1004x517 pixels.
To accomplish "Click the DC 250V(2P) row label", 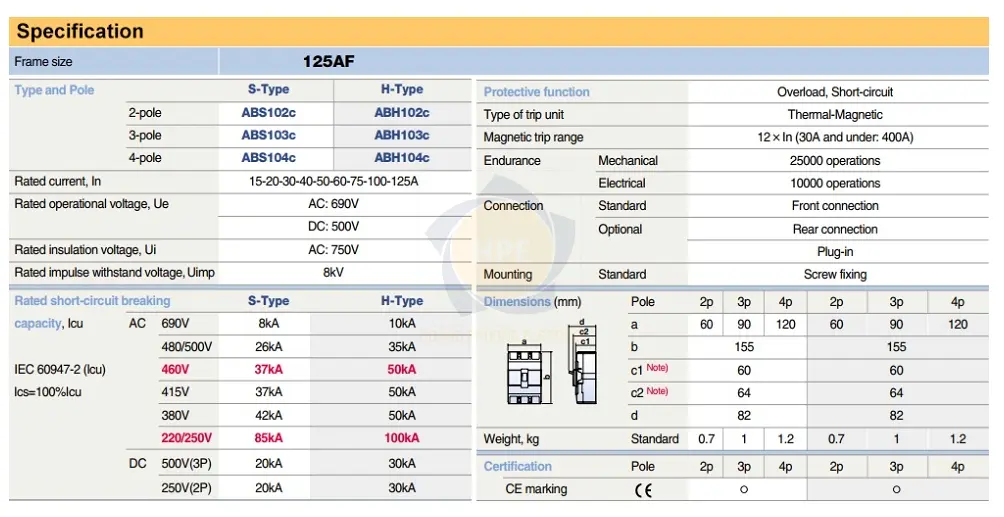I will pyautogui.click(x=186, y=488).
